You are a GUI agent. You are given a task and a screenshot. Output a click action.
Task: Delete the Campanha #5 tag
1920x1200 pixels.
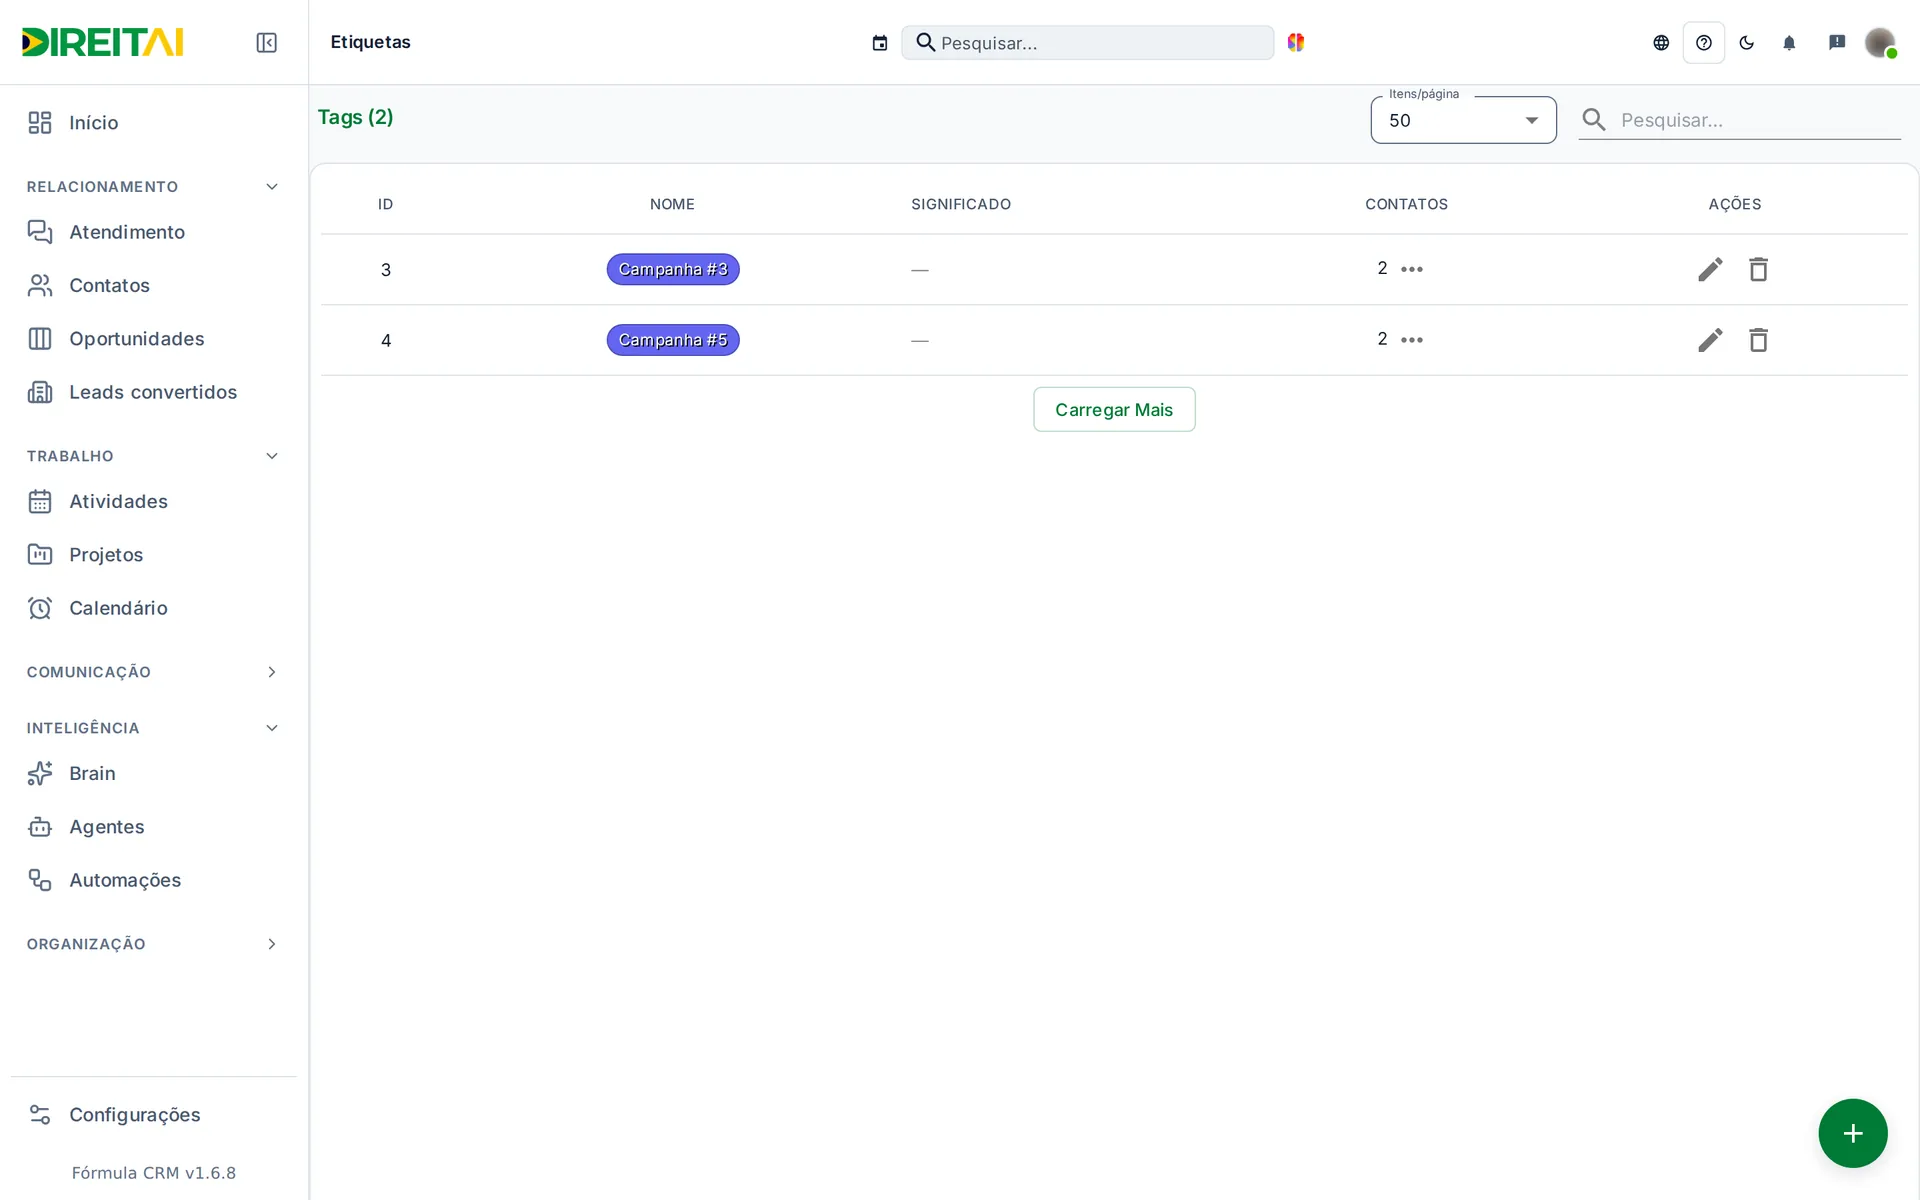(x=1758, y=340)
